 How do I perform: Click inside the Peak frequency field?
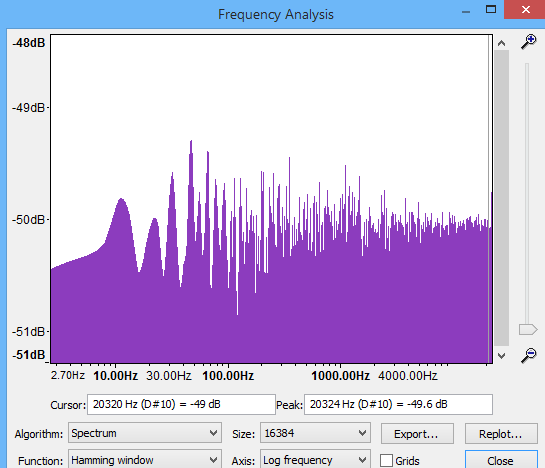tap(398, 404)
